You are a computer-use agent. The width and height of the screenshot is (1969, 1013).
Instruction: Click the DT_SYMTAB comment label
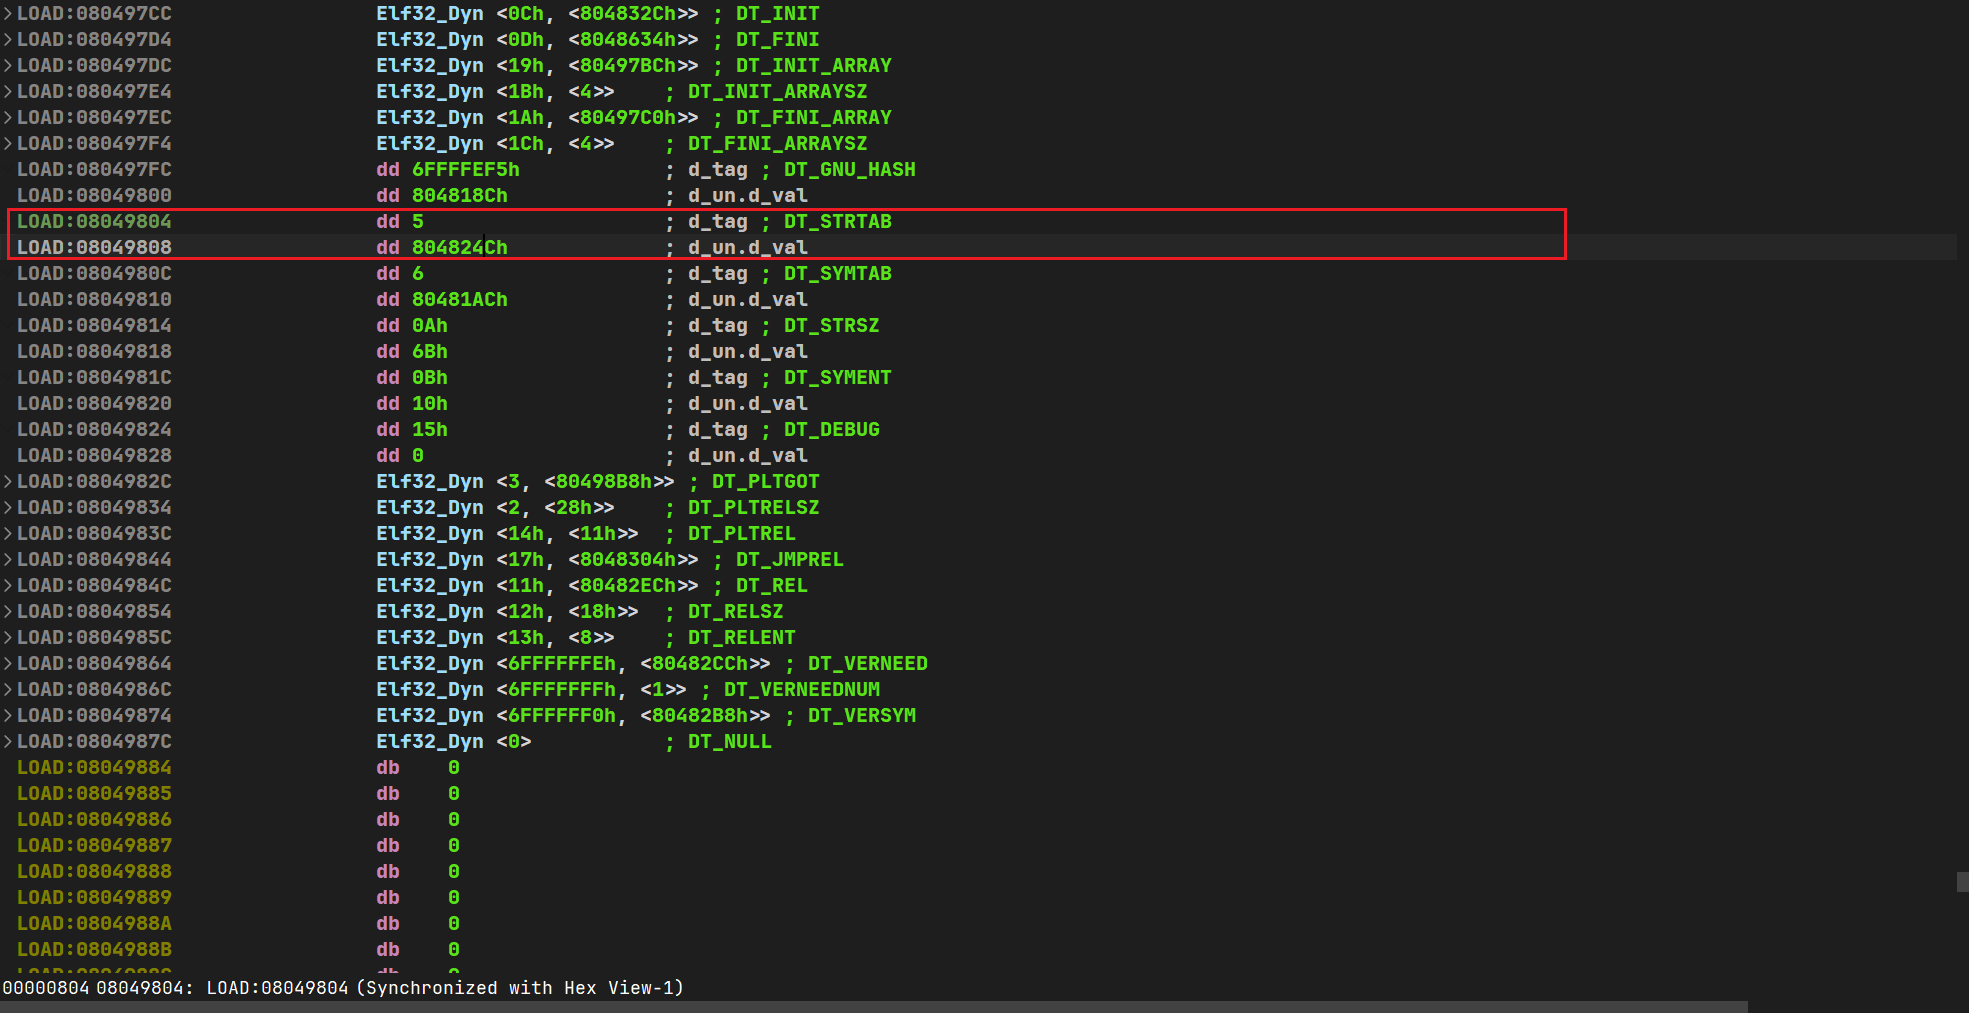(x=837, y=274)
